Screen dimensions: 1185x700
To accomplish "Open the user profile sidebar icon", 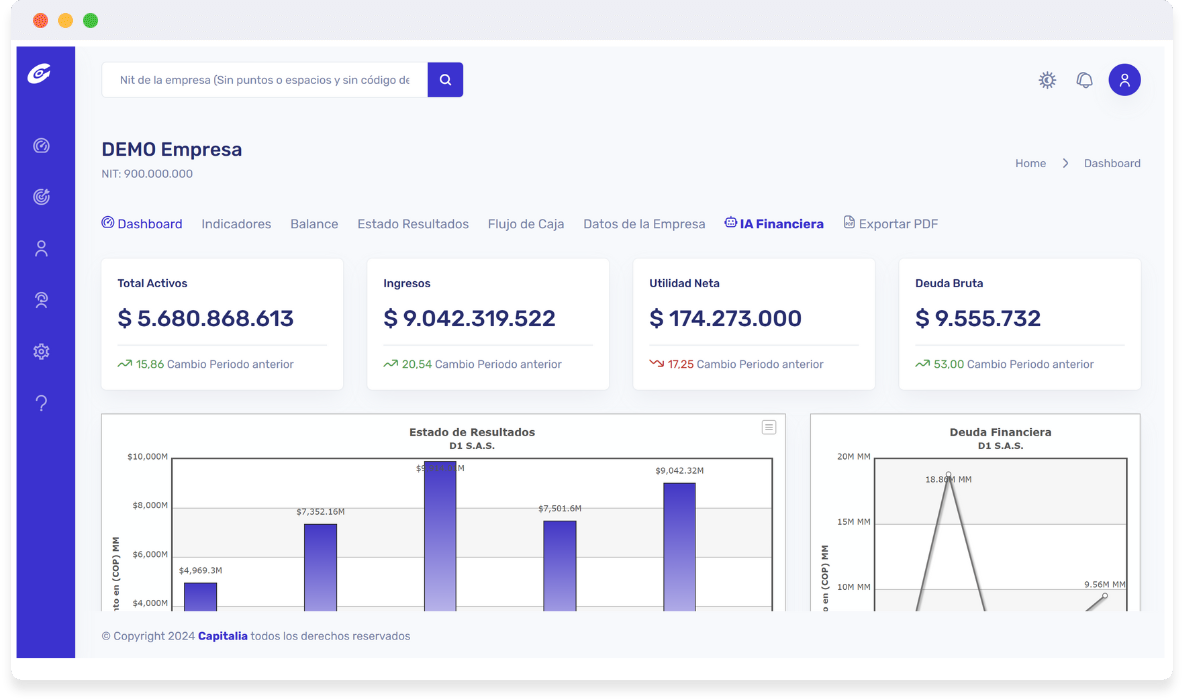I will point(41,249).
